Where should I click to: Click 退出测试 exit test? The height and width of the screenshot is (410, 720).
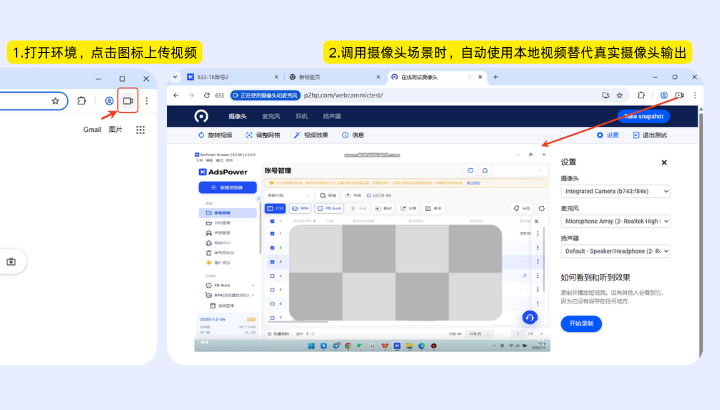(650, 135)
